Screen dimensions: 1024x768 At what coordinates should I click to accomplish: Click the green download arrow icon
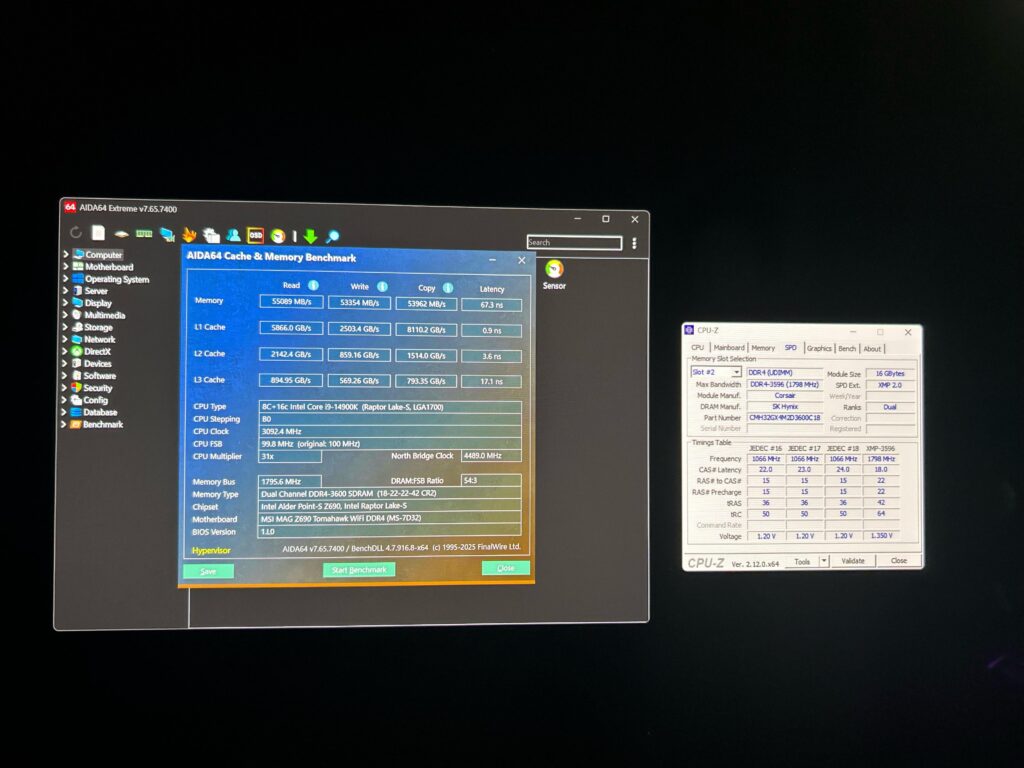(310, 236)
